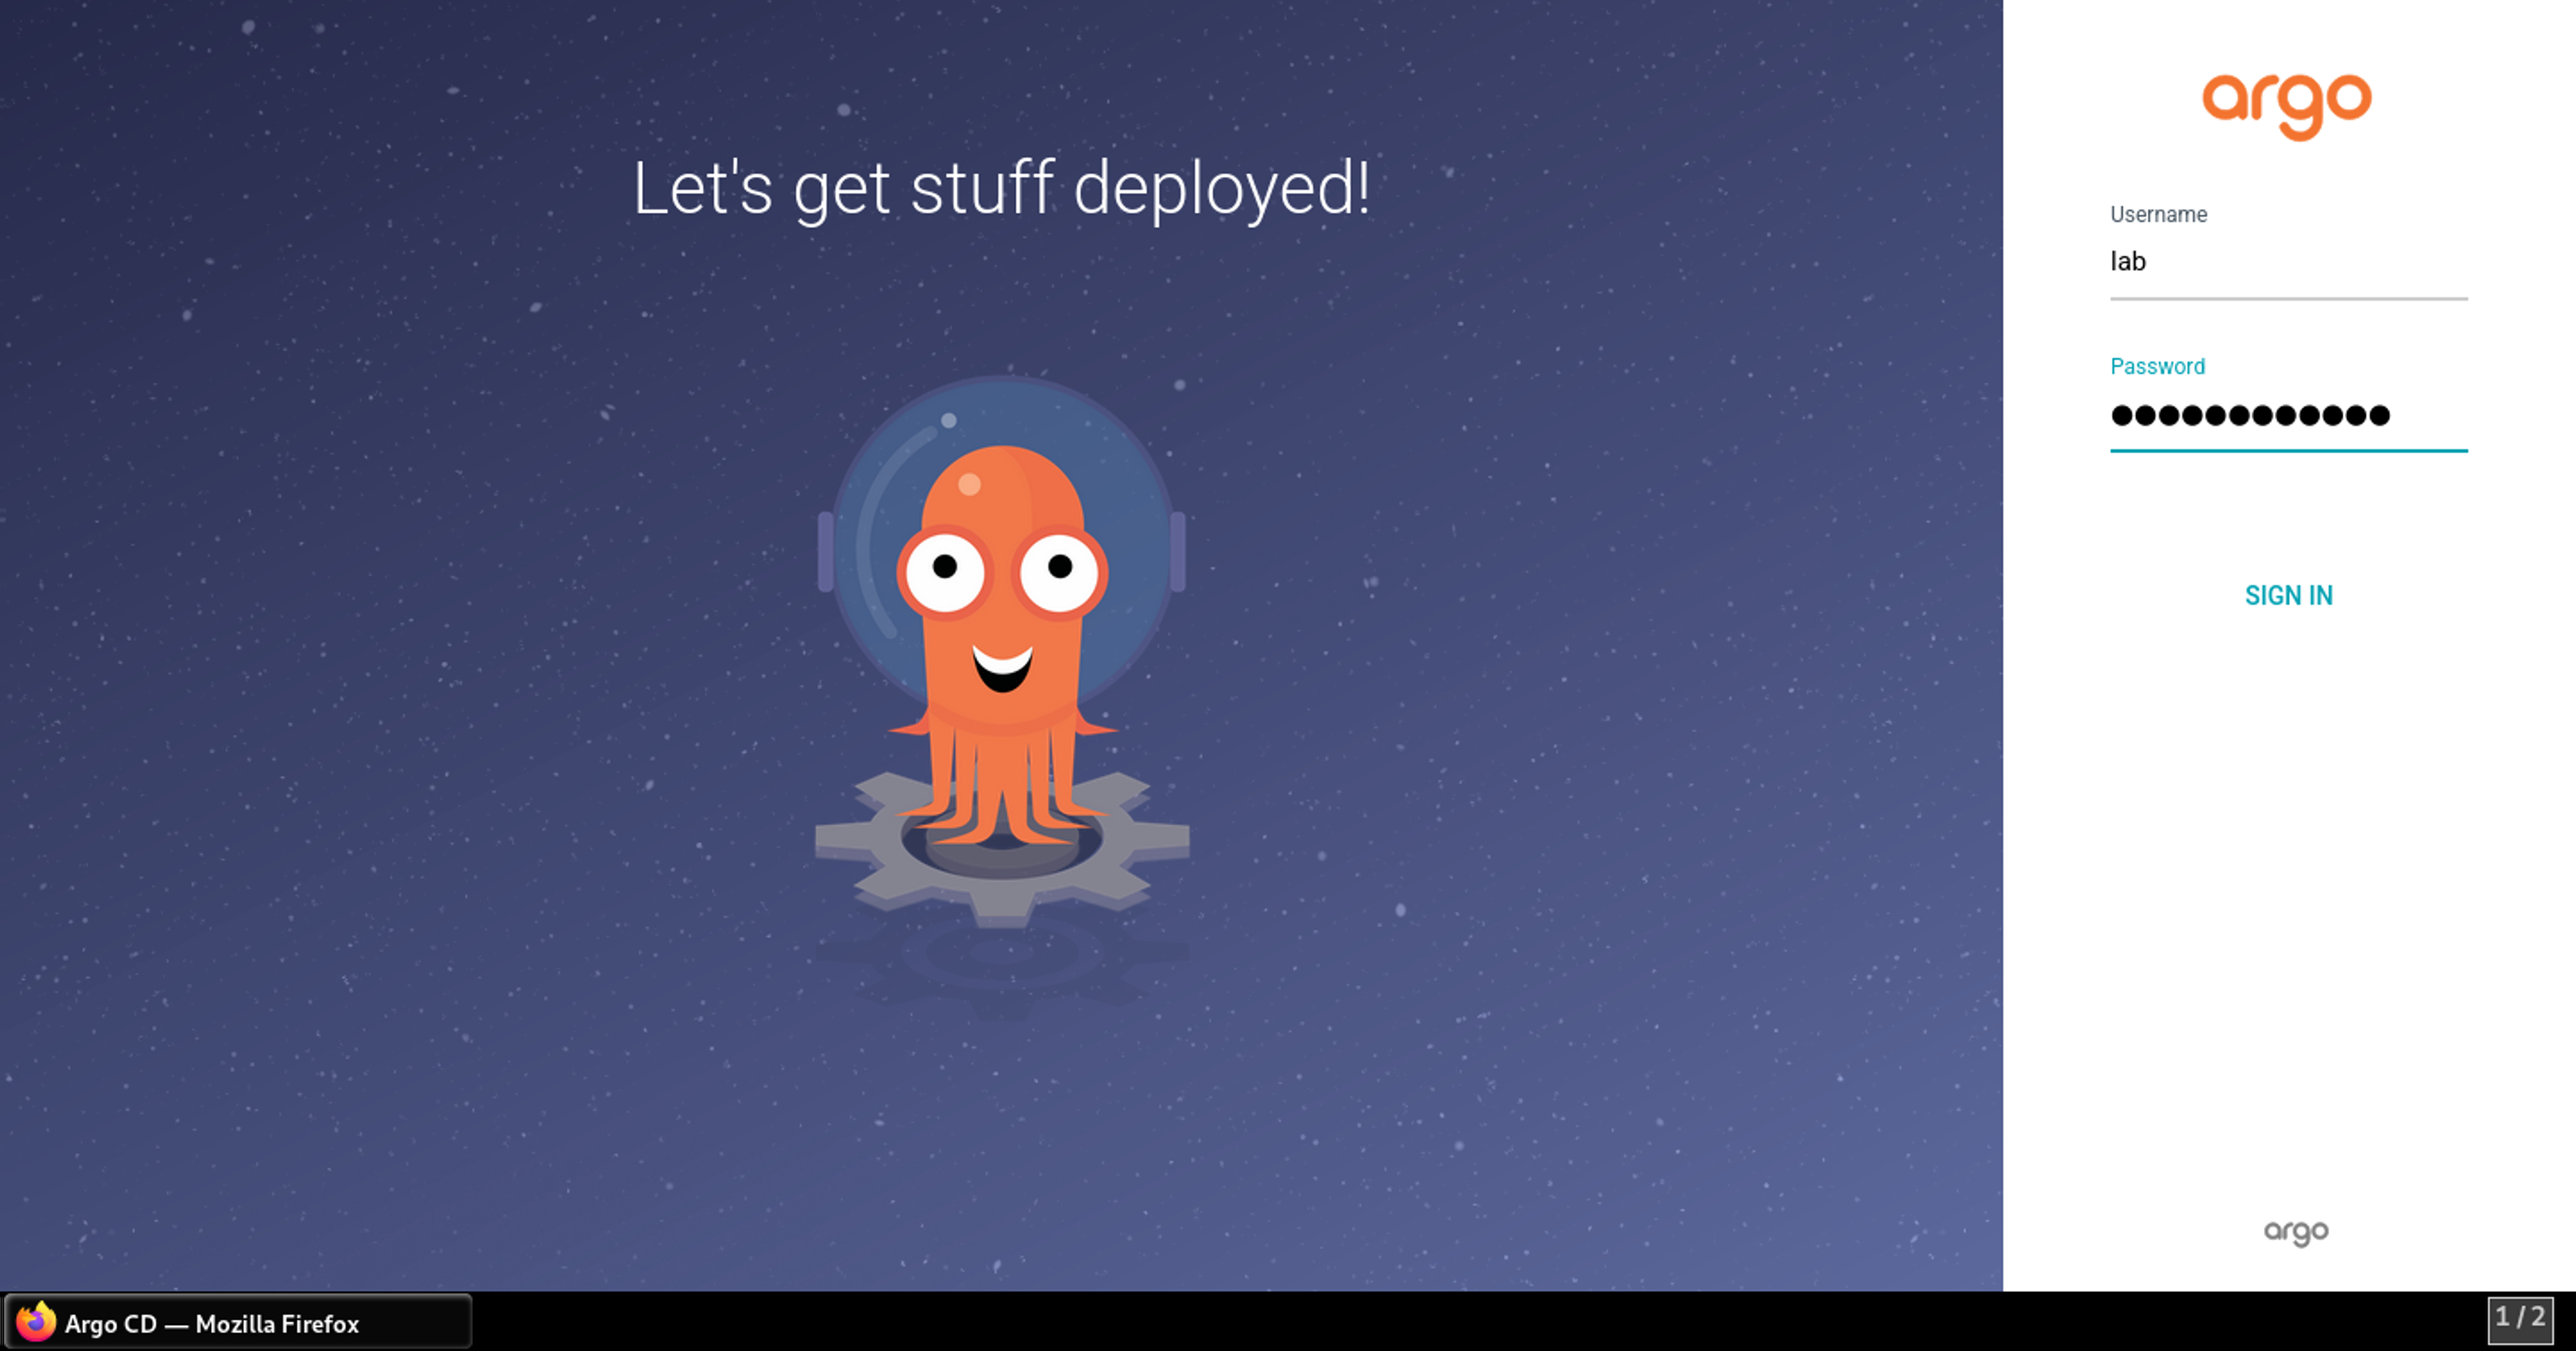Click the "Let's get stuff deployed!" heading
Screen dimensions: 2576x1351
[1002, 188]
